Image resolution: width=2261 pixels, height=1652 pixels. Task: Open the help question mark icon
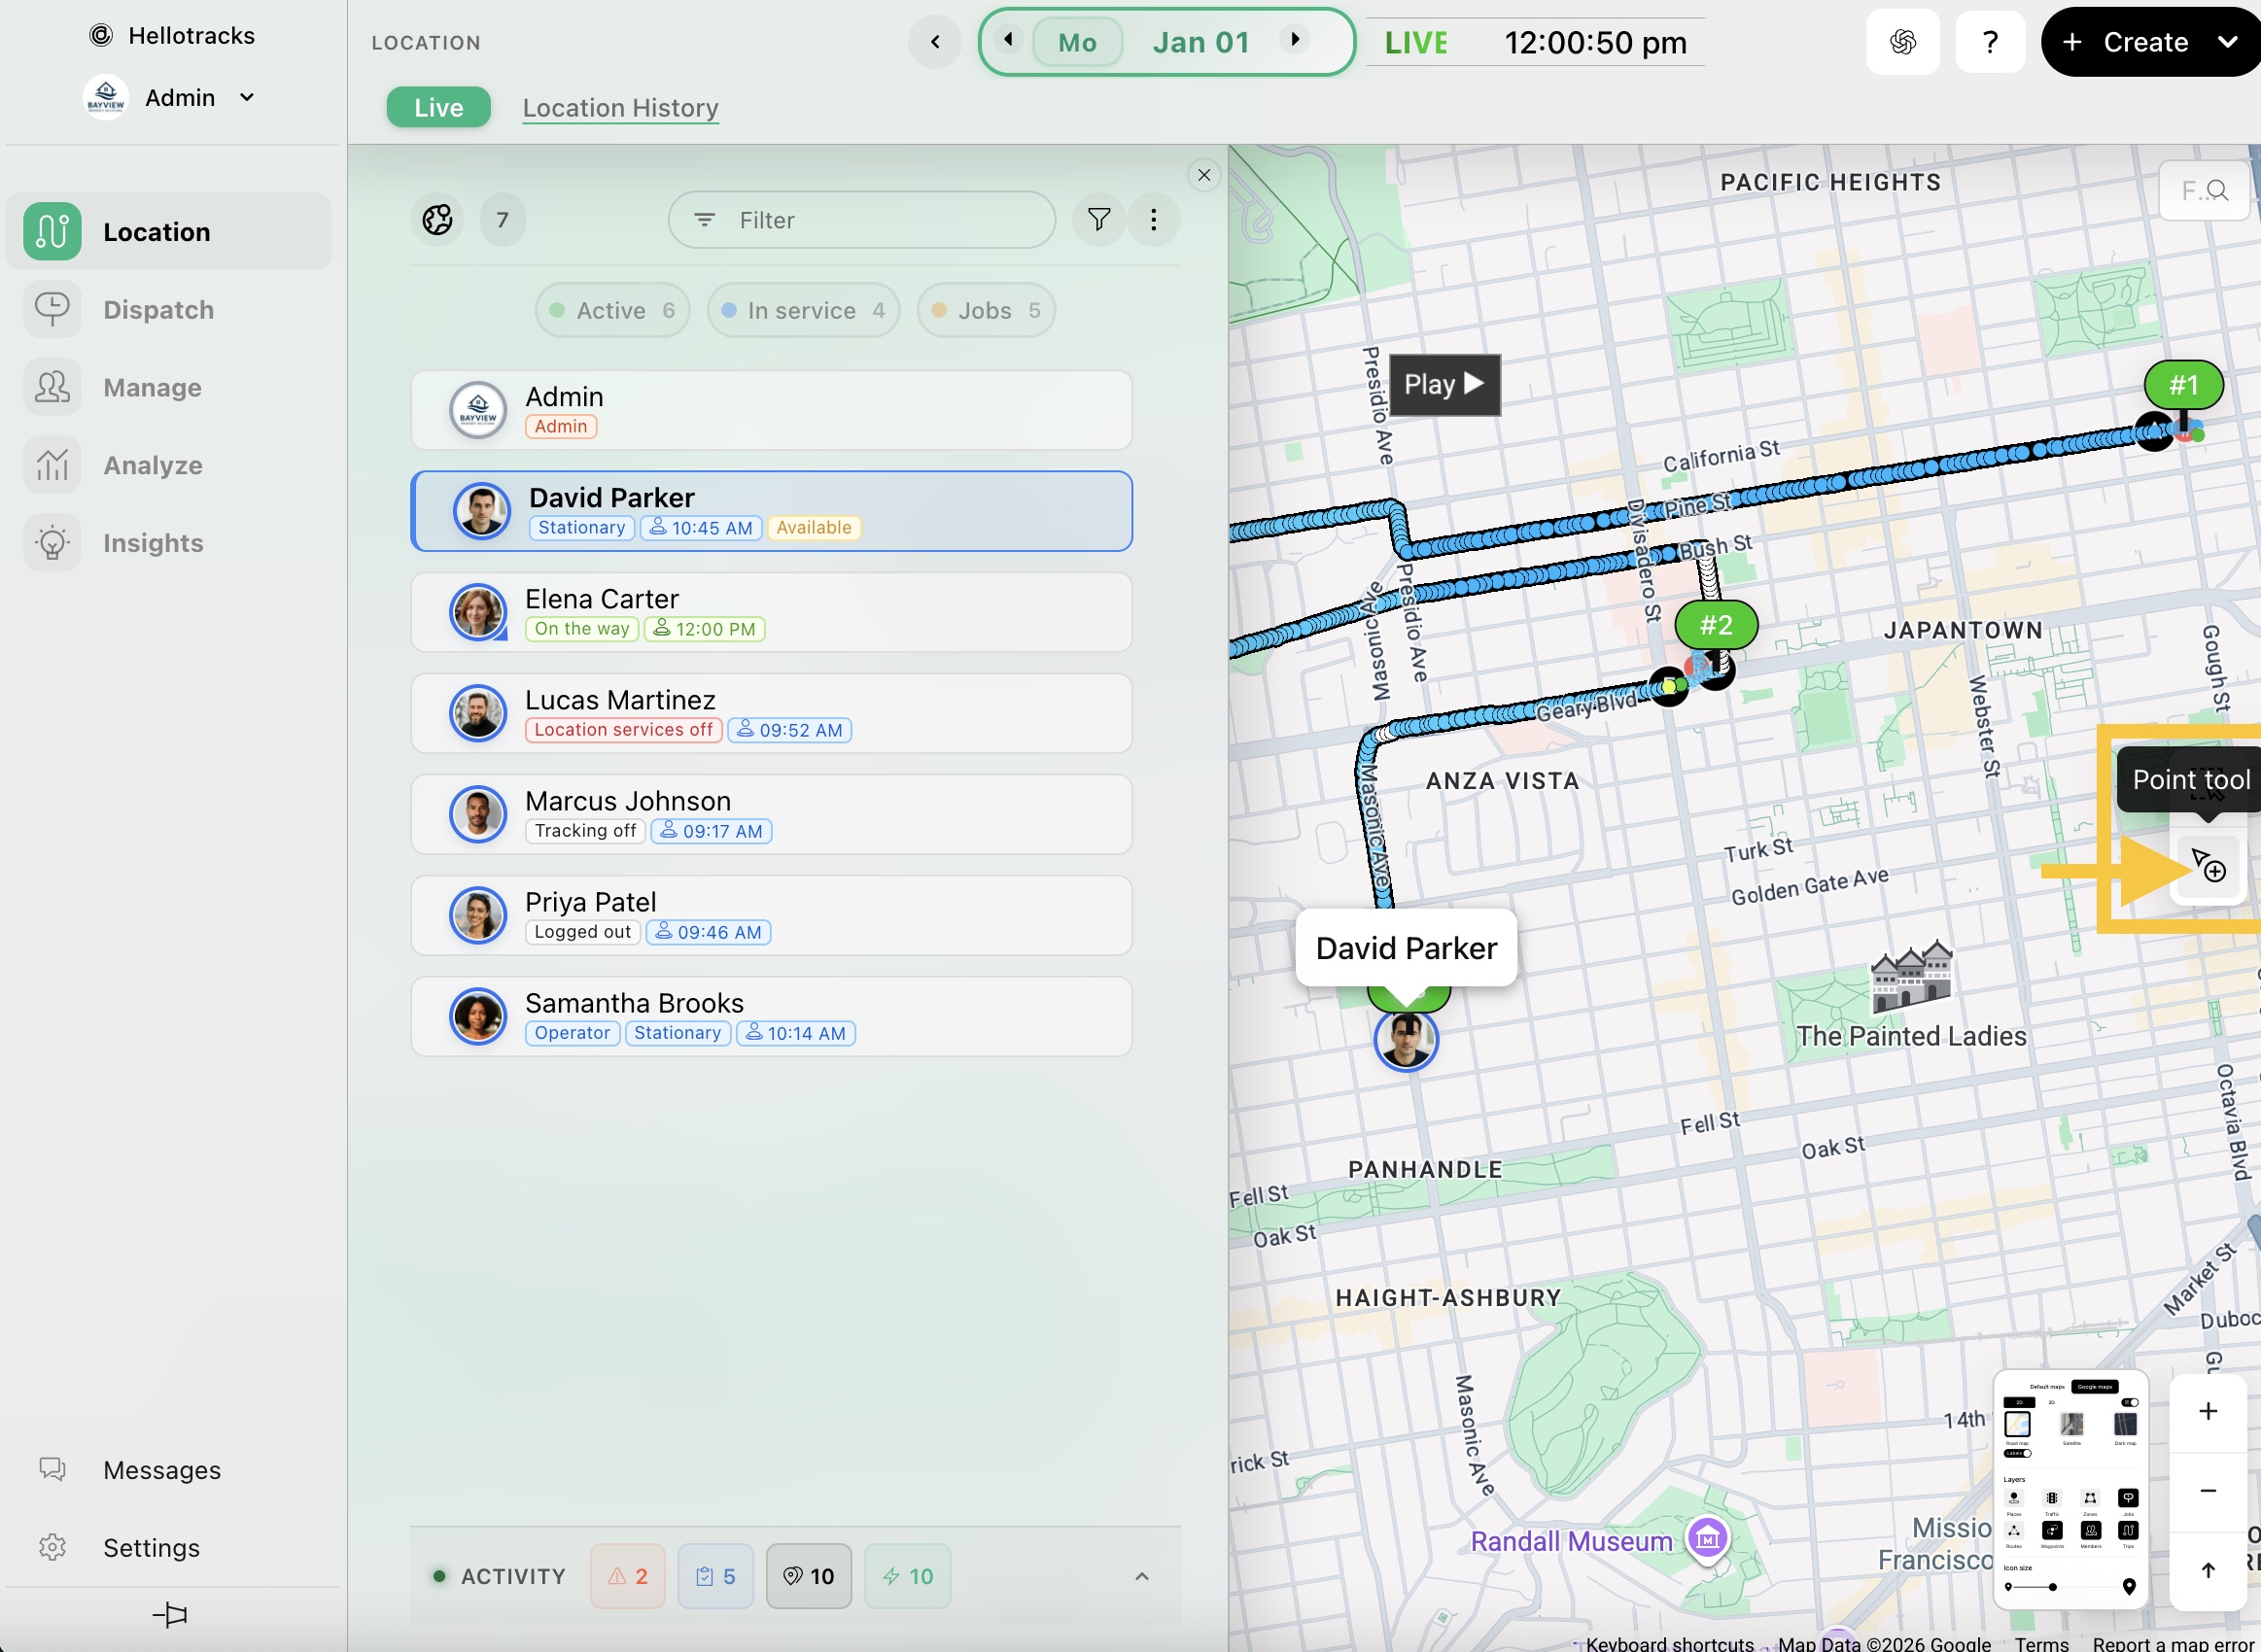(x=1989, y=42)
